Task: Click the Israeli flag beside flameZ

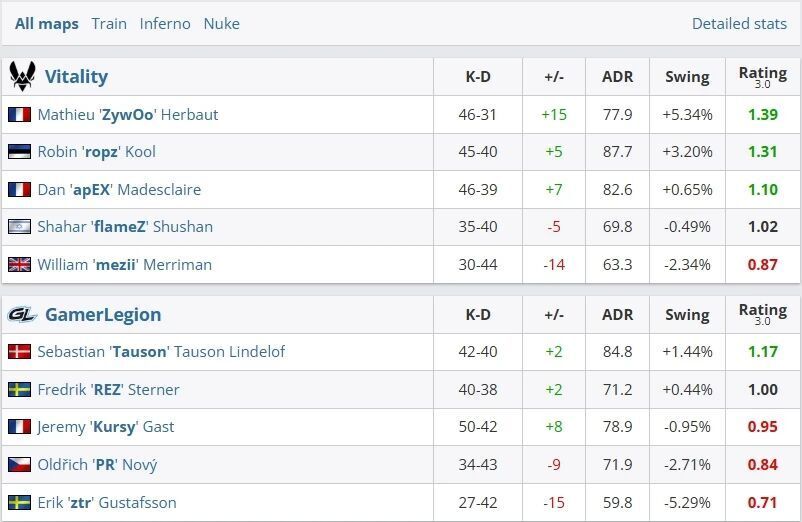Action: click(x=19, y=227)
